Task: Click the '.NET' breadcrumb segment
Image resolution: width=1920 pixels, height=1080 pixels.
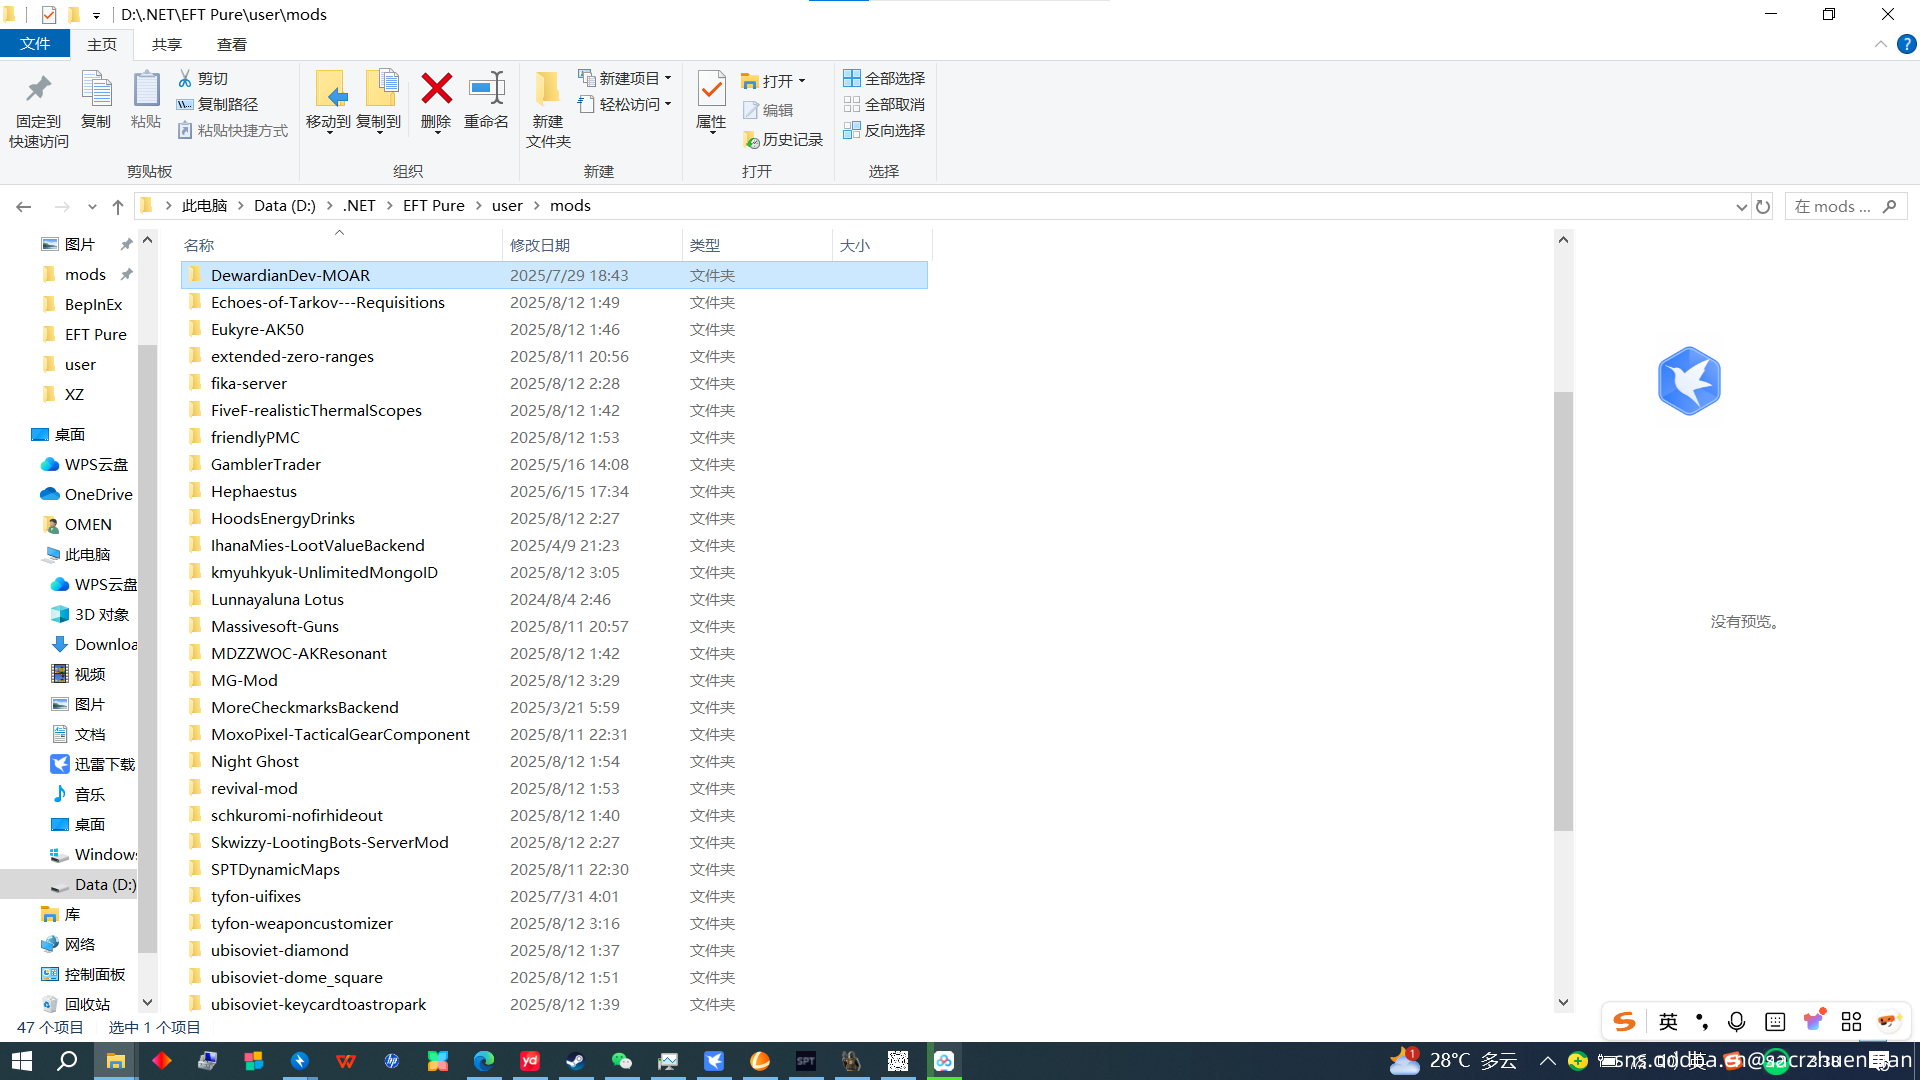Action: click(359, 206)
